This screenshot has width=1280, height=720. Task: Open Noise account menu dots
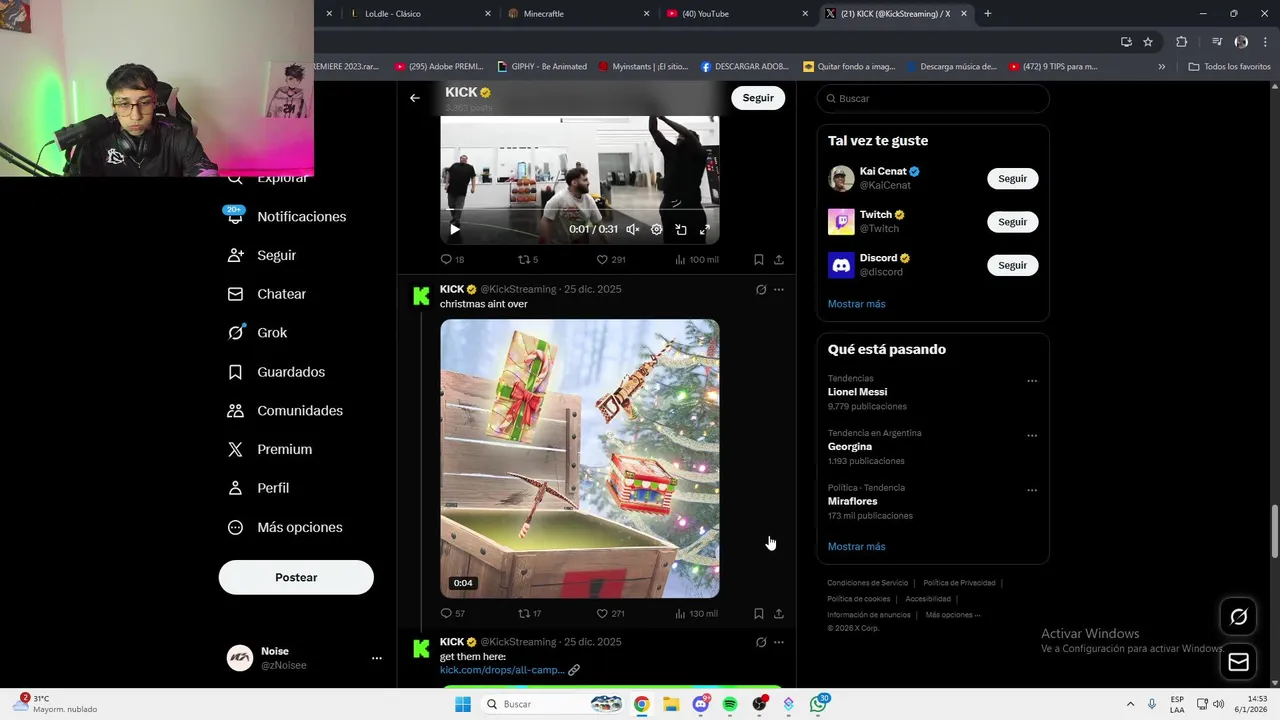(377, 658)
